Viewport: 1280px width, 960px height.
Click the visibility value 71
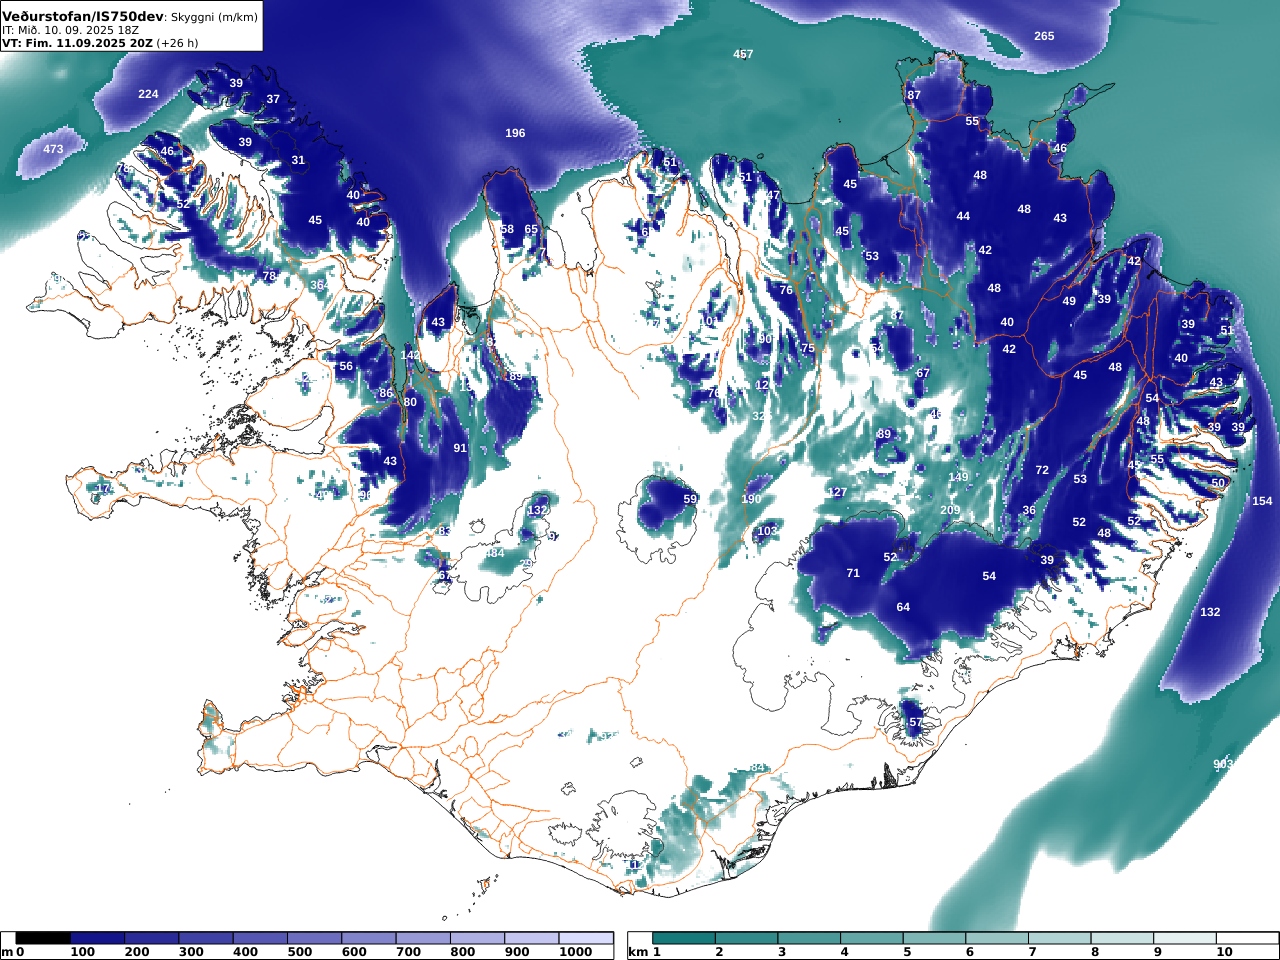pos(853,573)
